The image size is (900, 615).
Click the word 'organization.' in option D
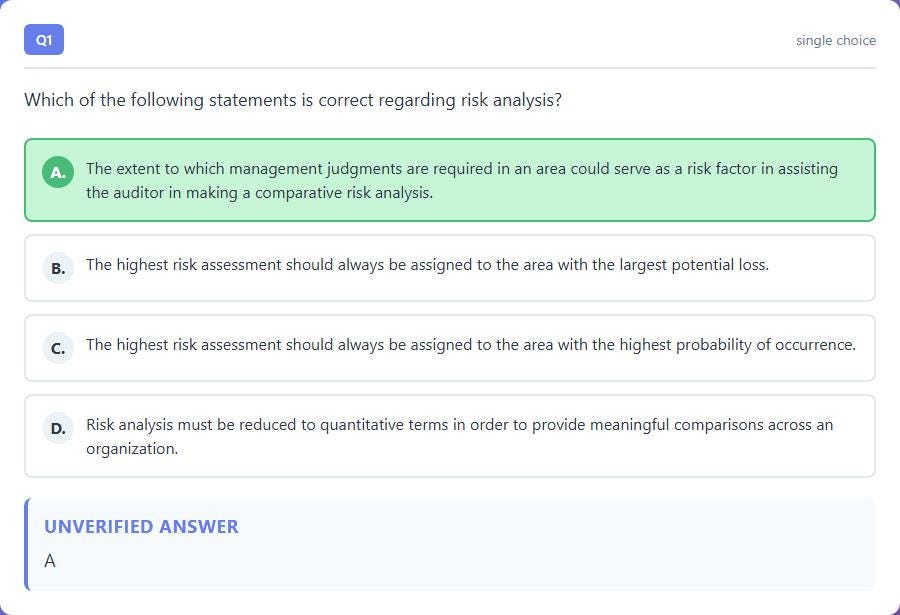(x=132, y=449)
